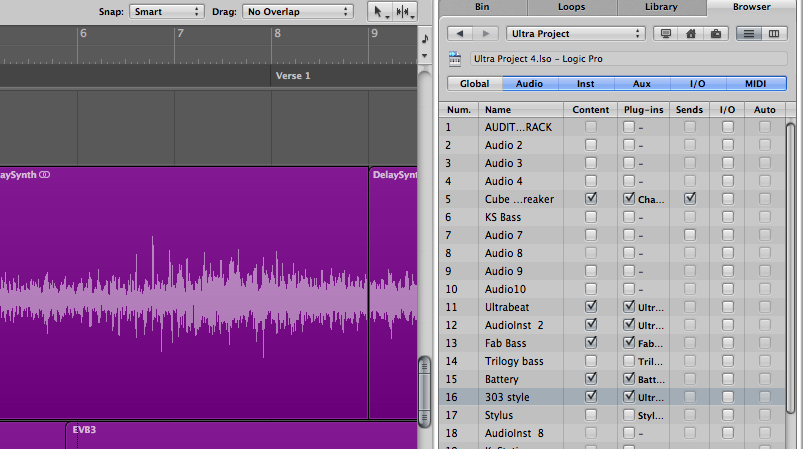This screenshot has height=449, width=803.
Task: Select the AudioInst 8 row name
Action: coord(514,433)
